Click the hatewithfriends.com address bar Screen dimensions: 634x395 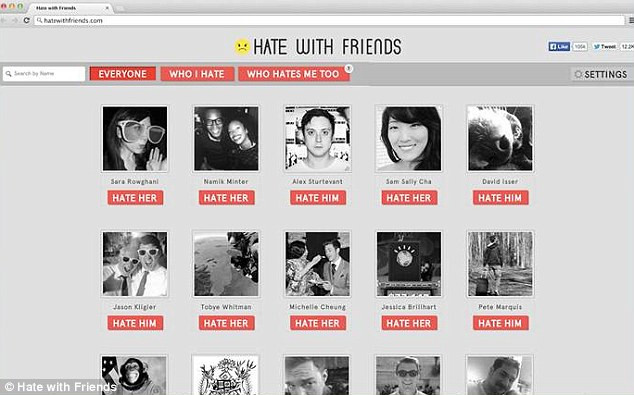[330, 20]
